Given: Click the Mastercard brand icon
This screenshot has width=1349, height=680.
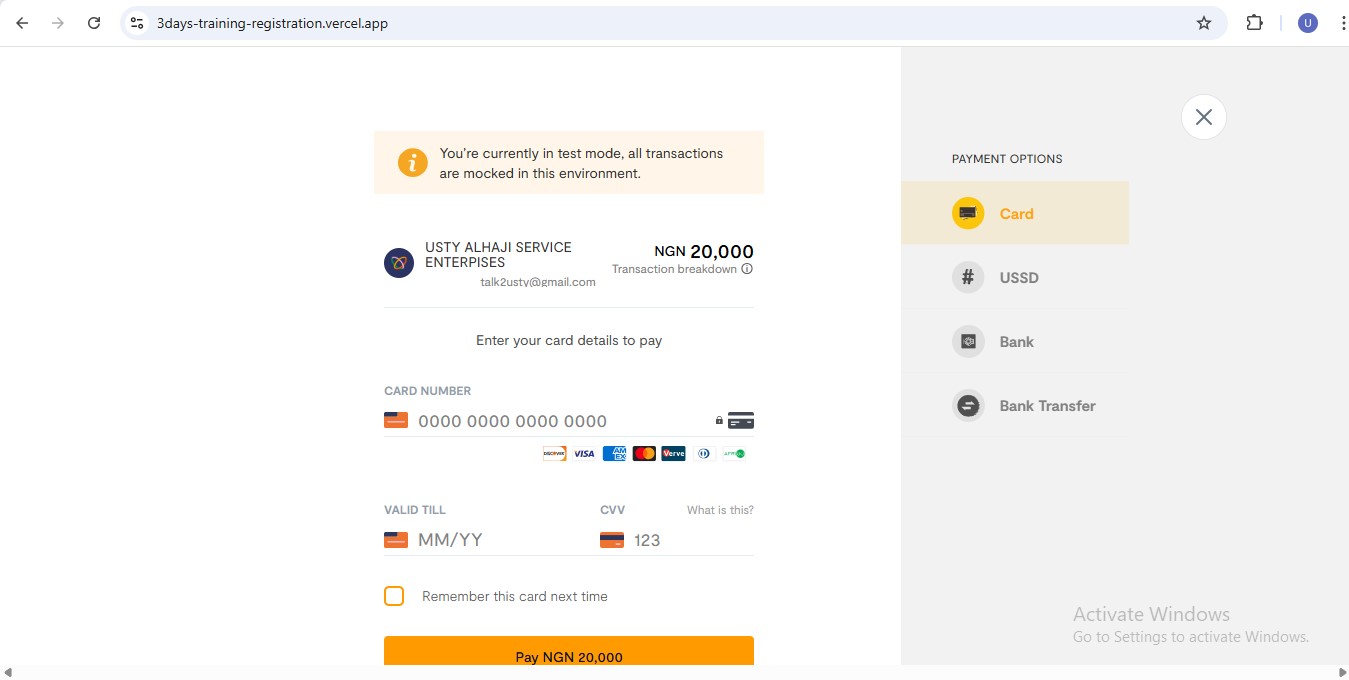Looking at the screenshot, I should (x=643, y=453).
